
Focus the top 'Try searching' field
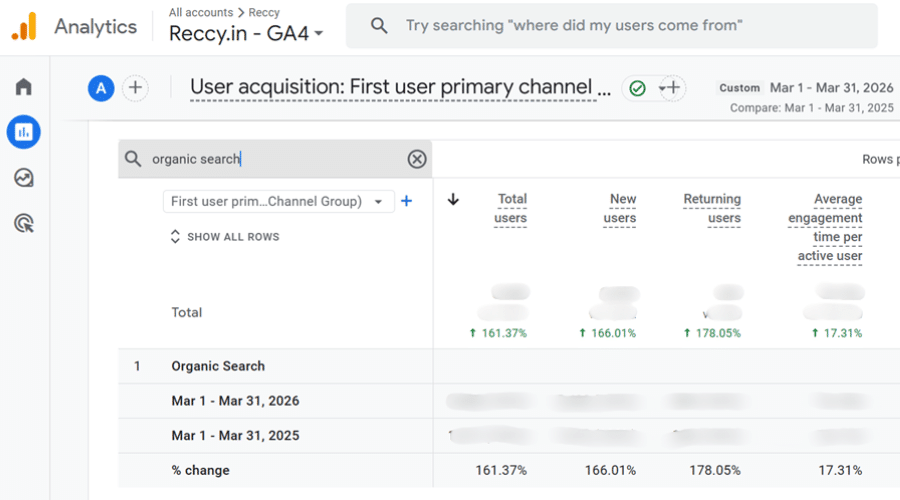[x=611, y=25]
